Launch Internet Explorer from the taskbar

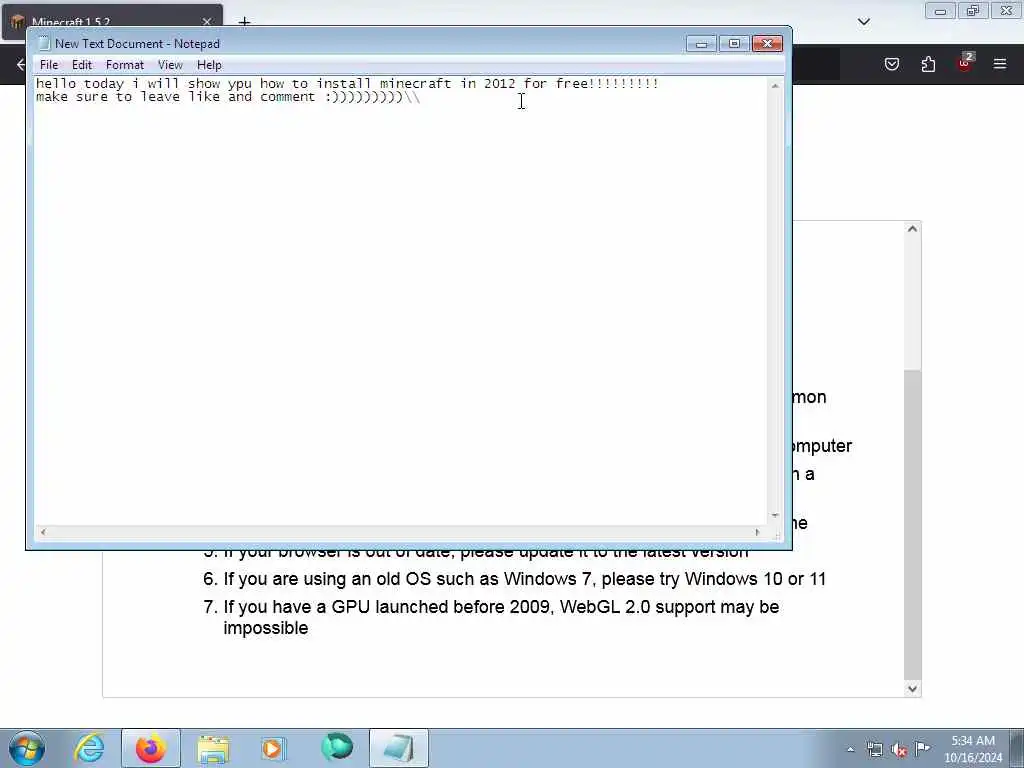(x=89, y=748)
